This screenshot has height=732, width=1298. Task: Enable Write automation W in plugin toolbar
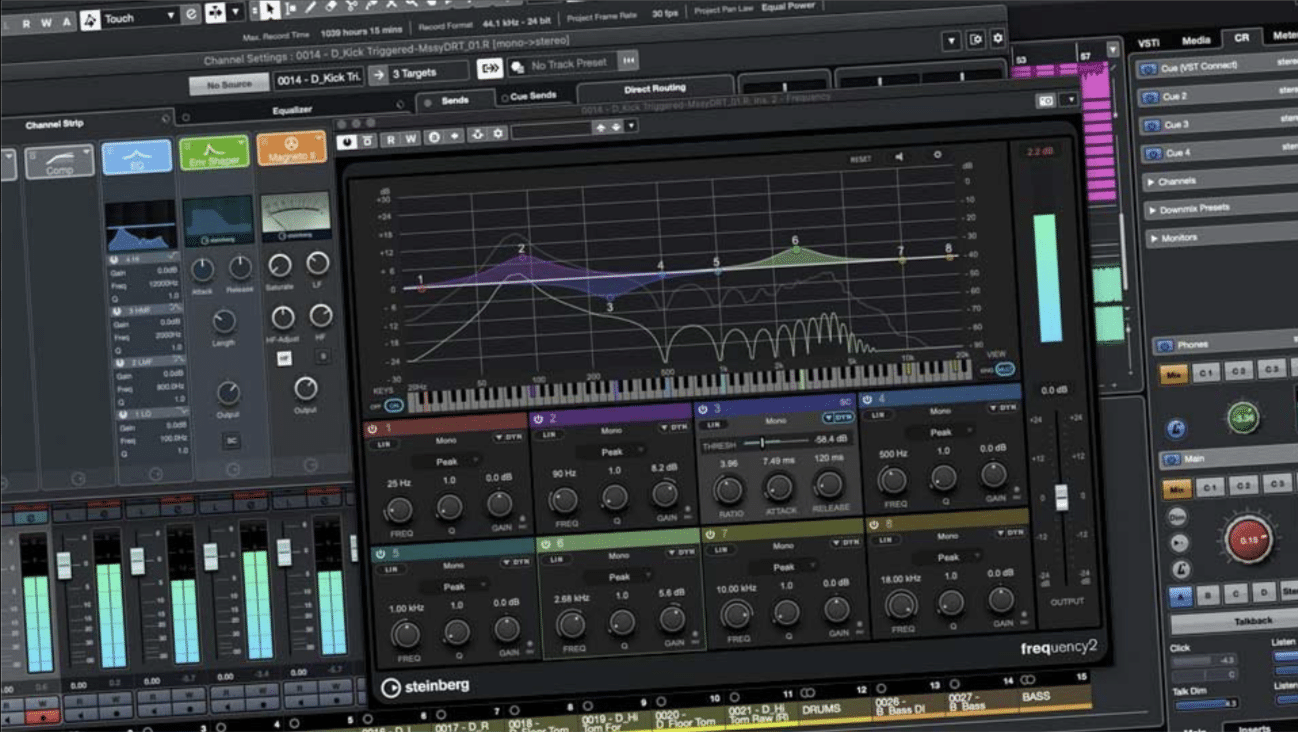(410, 138)
